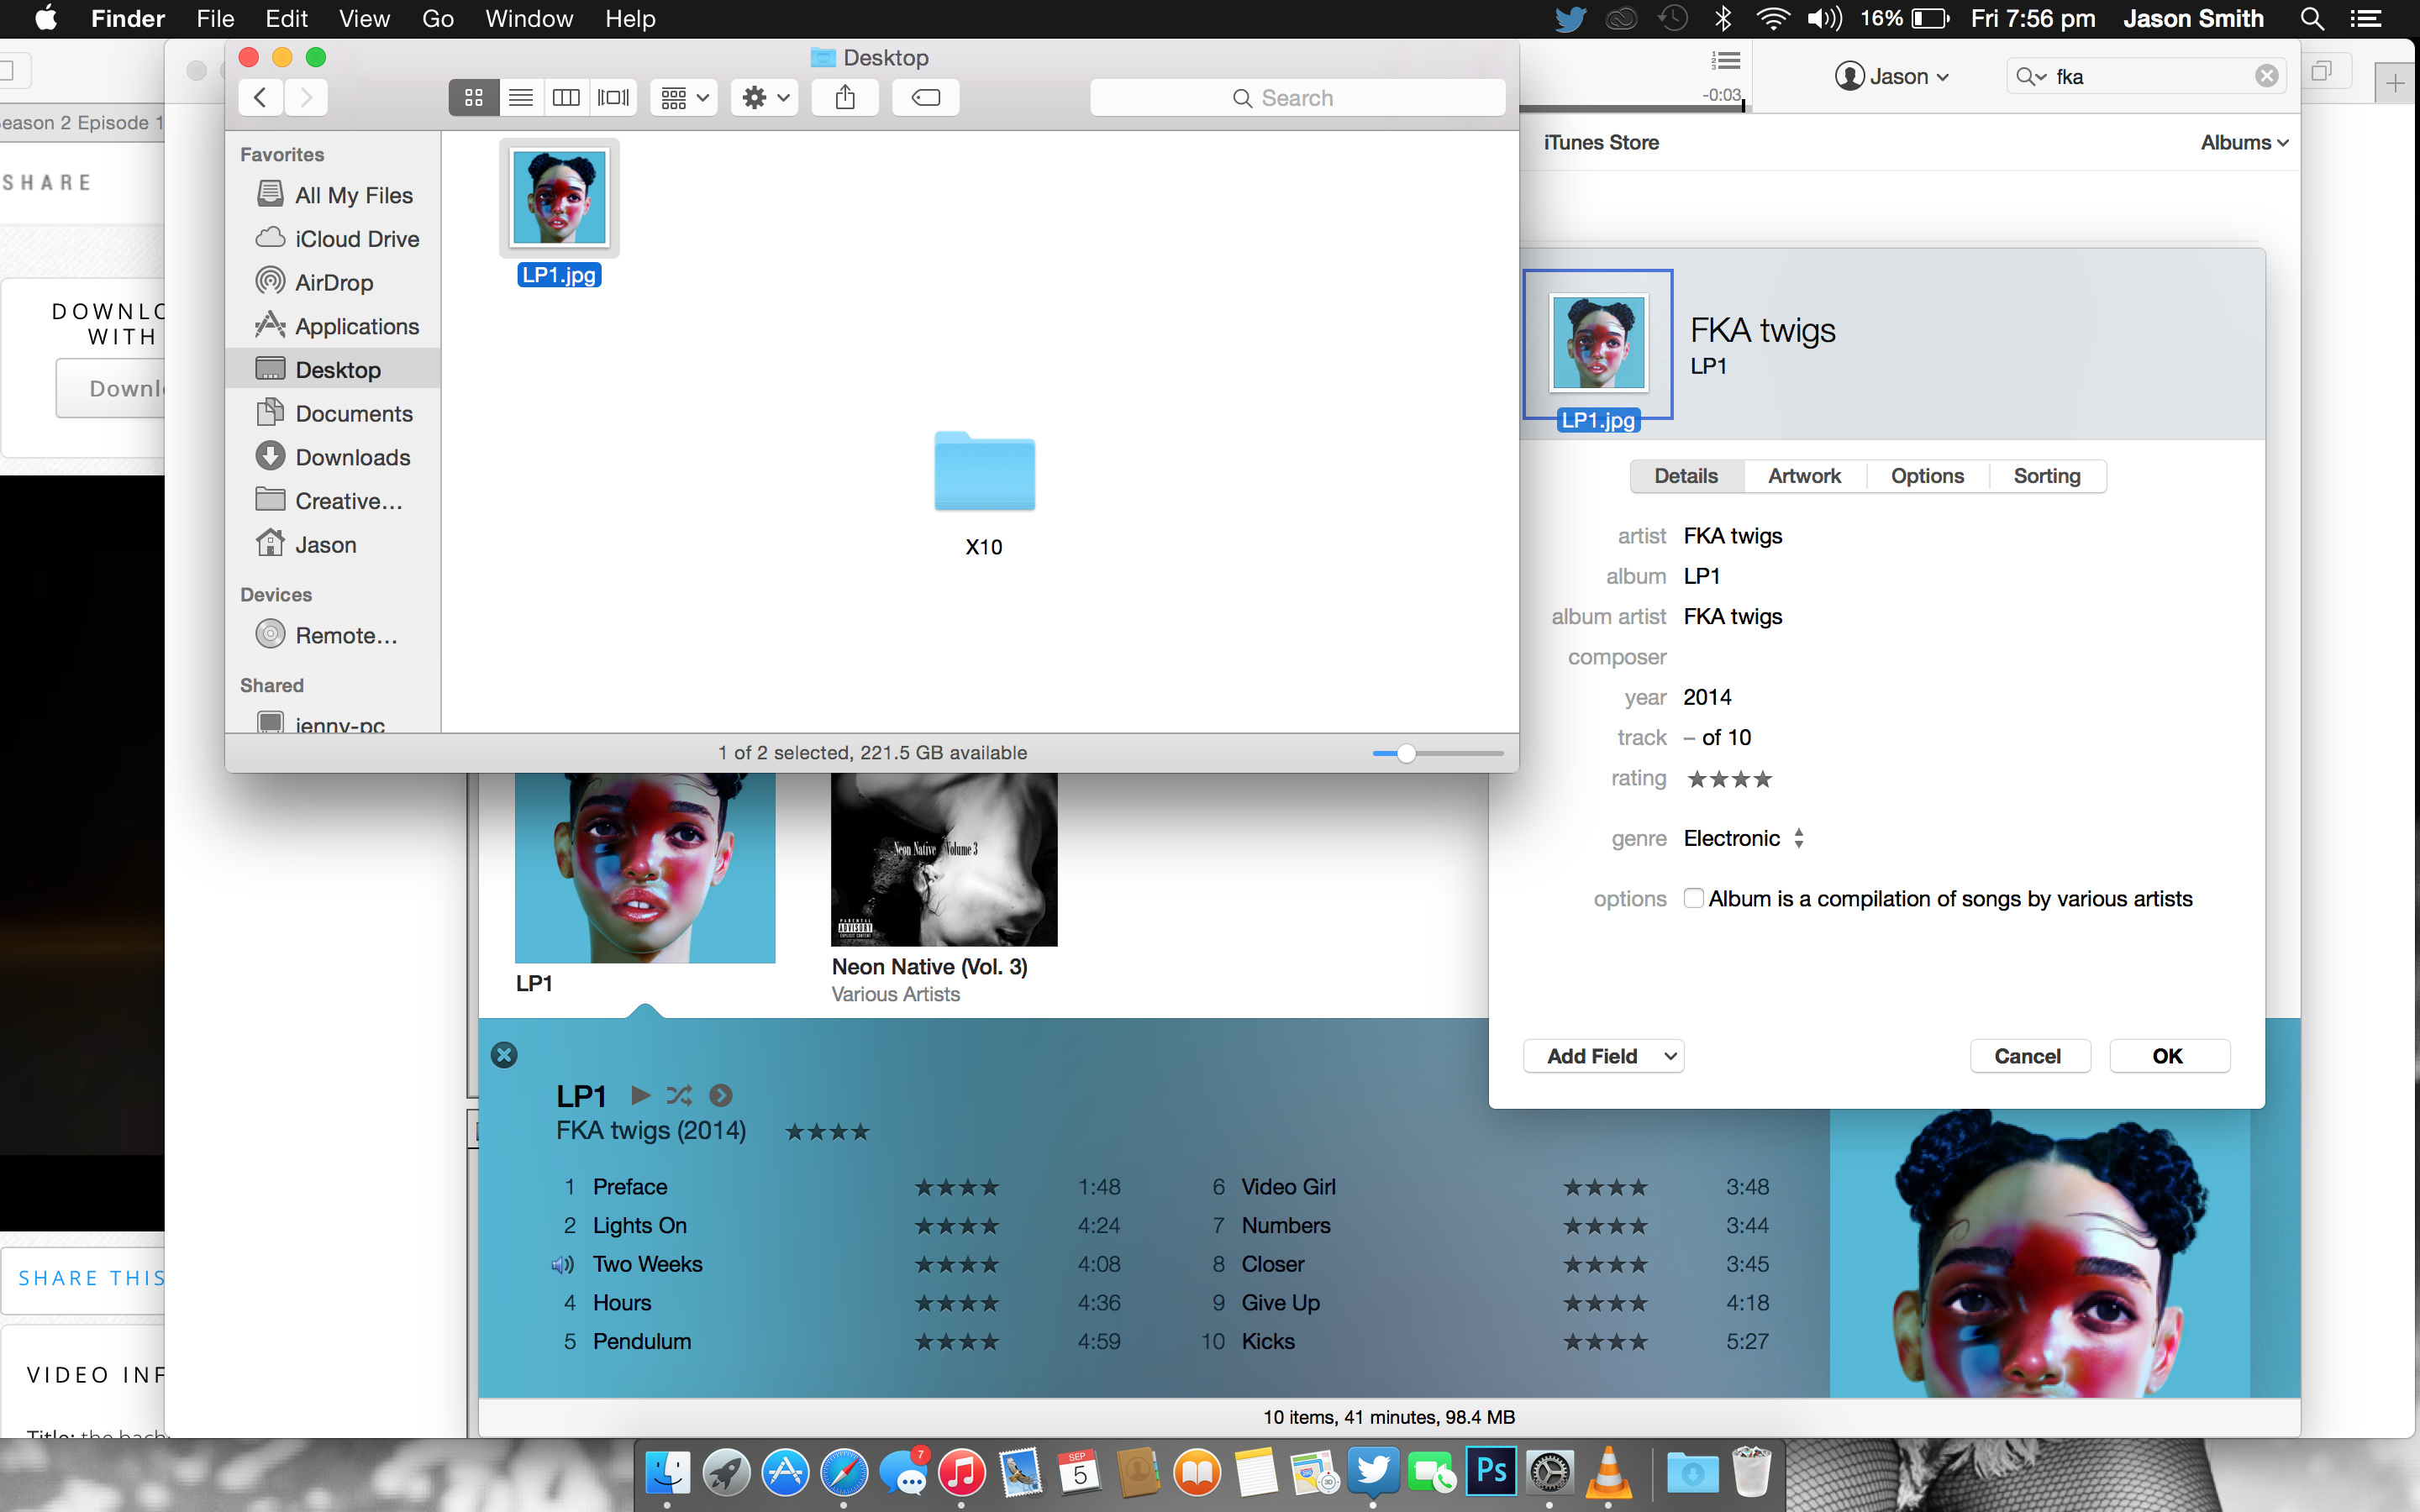Screen dimensions: 2420x1512
Task: Open LP1 album more options arrow
Action: [x=720, y=1095]
